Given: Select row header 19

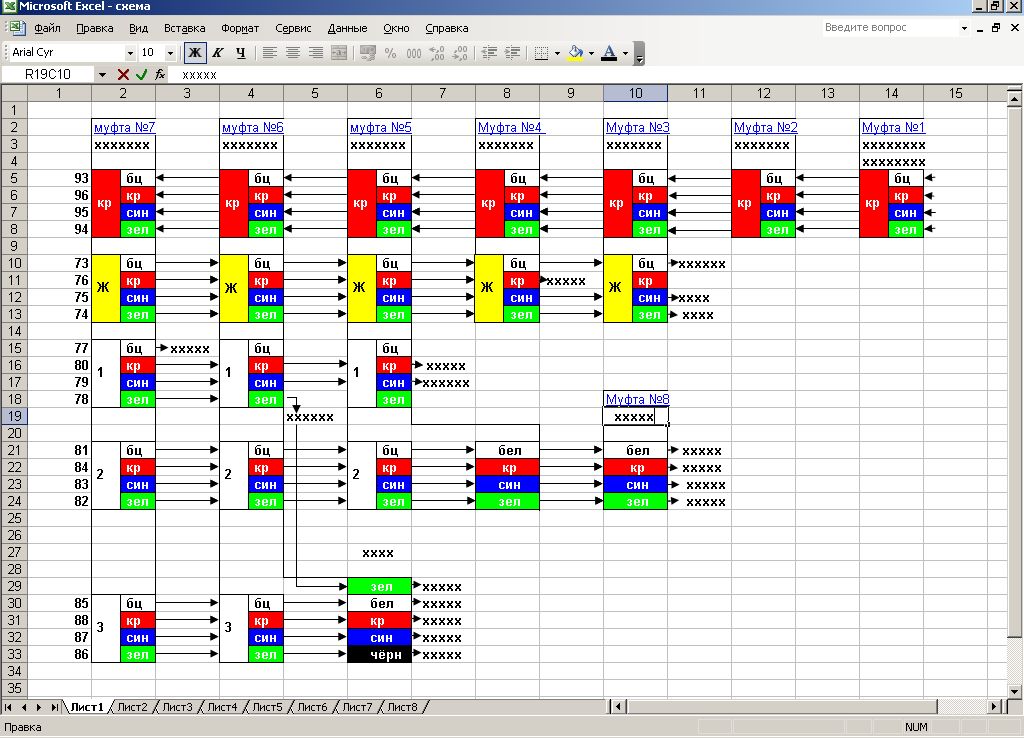Looking at the screenshot, I should coord(14,416).
